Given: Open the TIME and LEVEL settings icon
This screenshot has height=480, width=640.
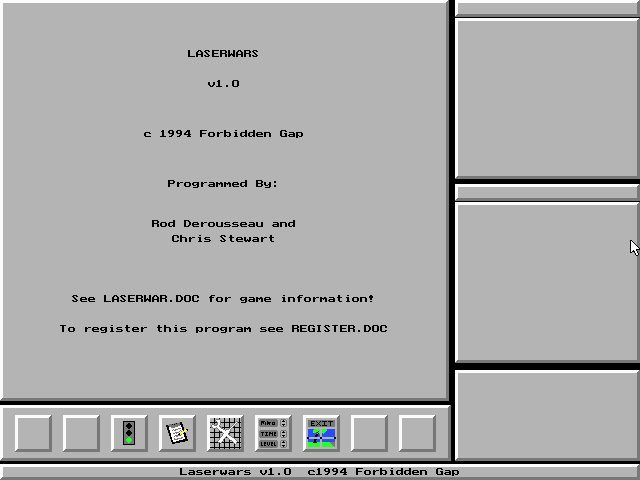Looking at the screenshot, I should click(273, 433).
